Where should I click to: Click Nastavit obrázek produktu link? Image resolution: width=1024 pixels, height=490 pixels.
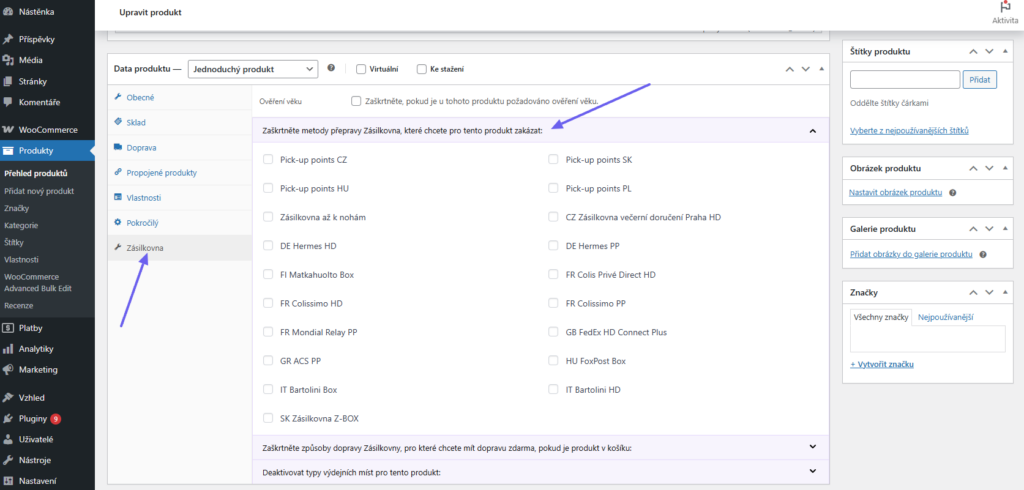click(895, 193)
